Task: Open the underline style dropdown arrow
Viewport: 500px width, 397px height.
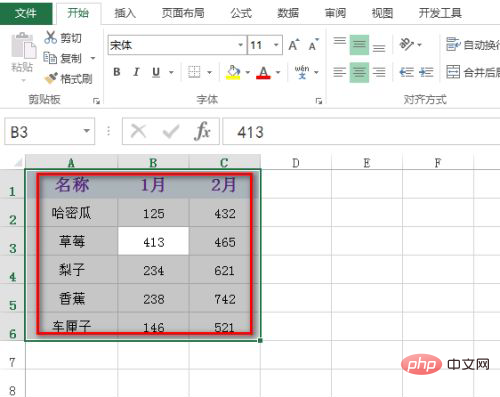Action: (x=171, y=72)
